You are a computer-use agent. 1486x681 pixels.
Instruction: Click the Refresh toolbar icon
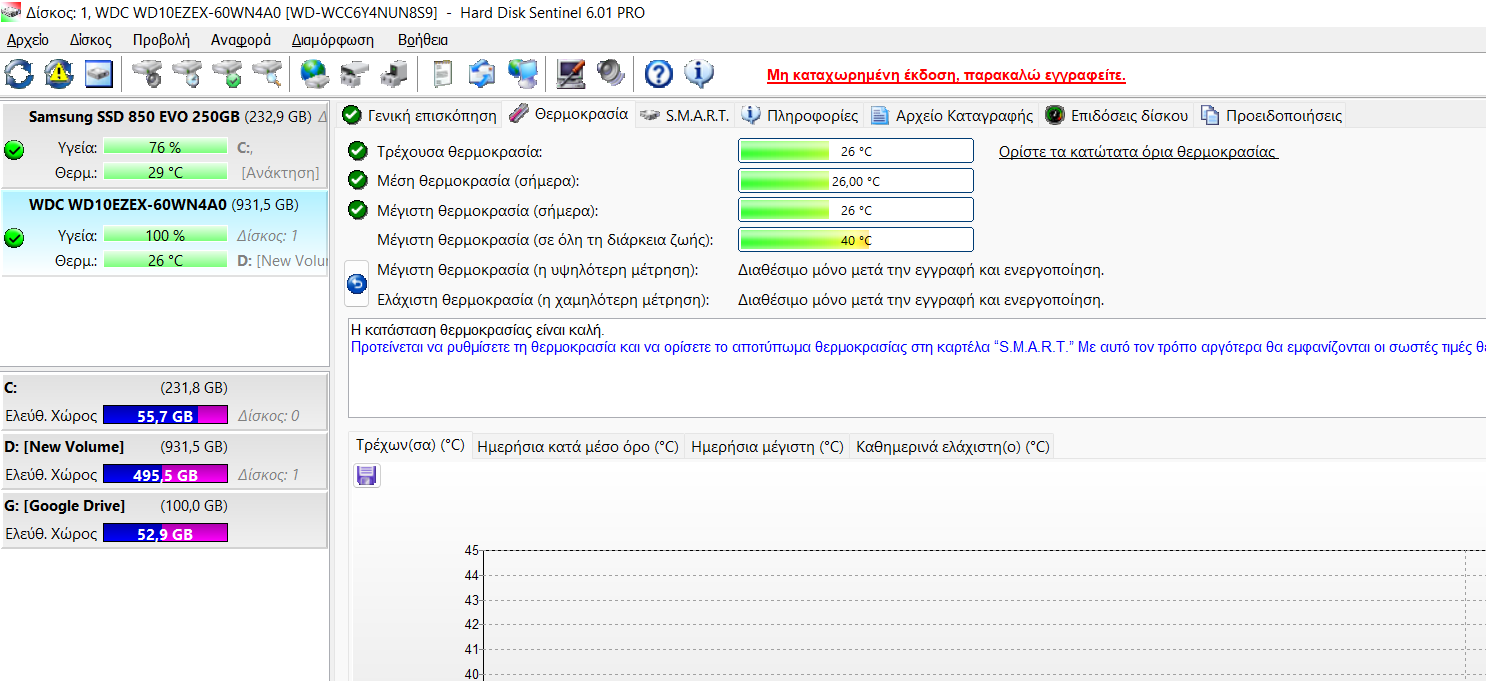[19, 73]
